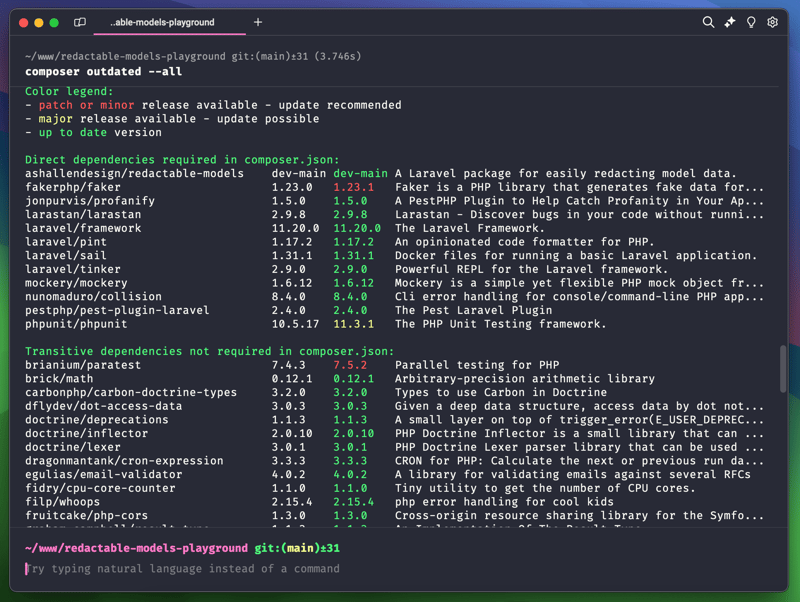The image size is (800, 602).
Task: Minimize window using the yellow button
Action: pos(39,22)
